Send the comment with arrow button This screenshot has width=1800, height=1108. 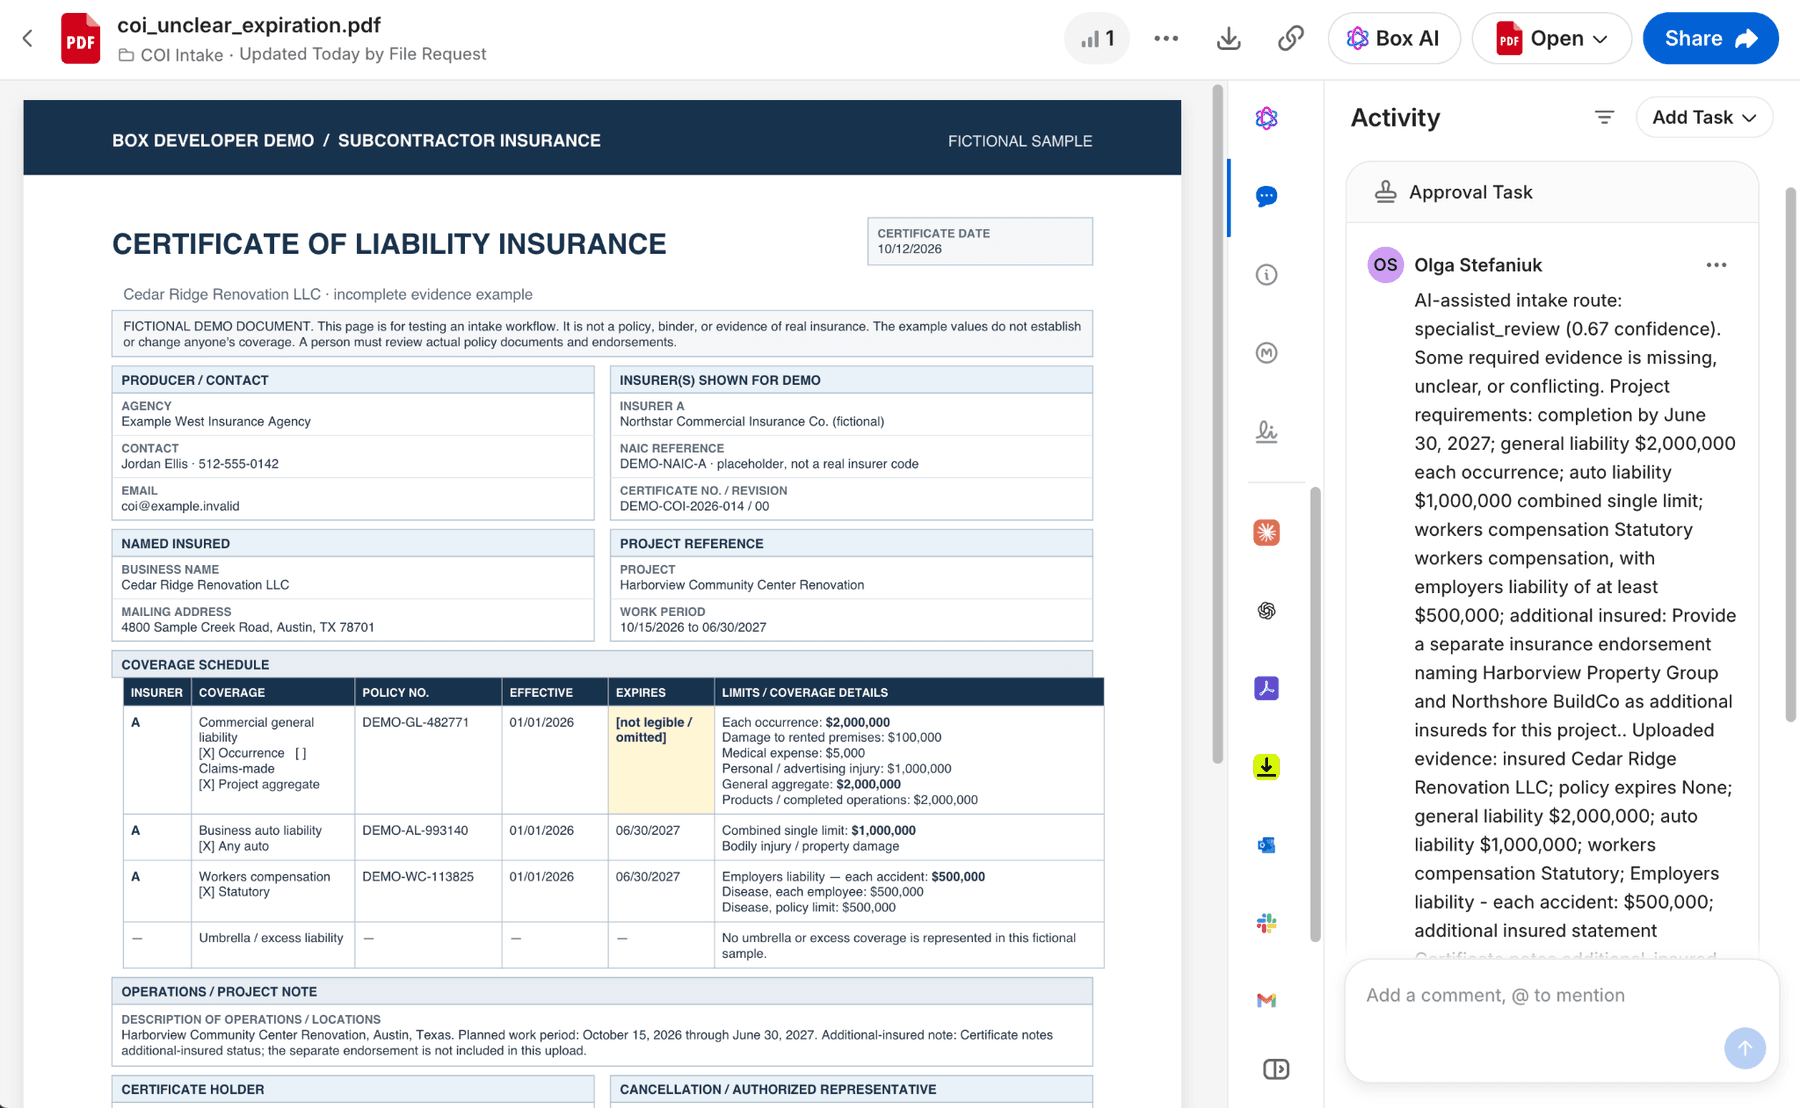tap(1744, 1048)
